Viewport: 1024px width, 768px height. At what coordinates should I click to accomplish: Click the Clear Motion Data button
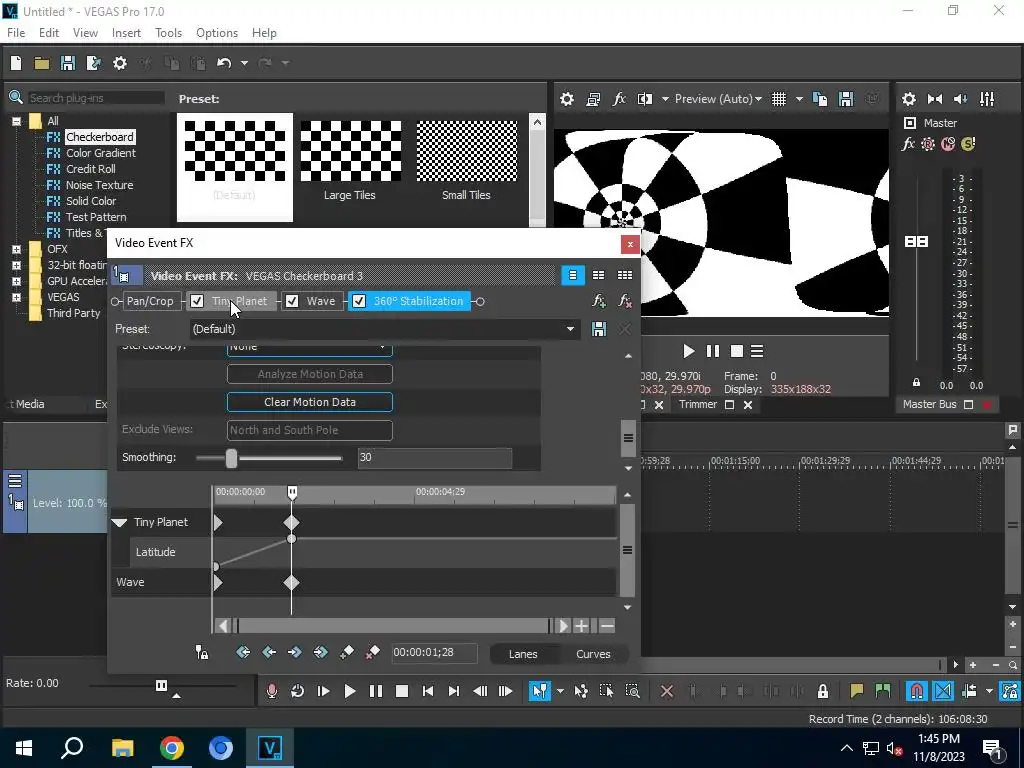310,402
